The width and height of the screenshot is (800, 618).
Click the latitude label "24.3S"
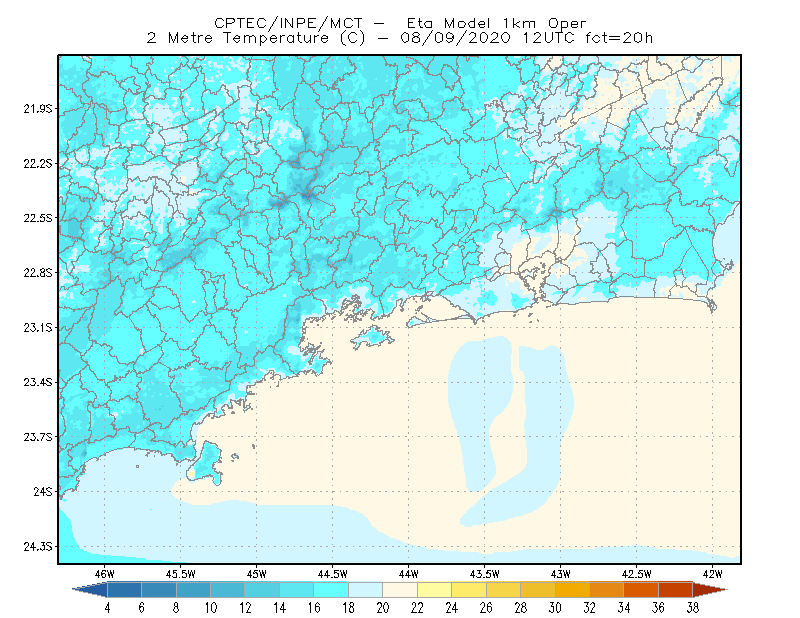coord(37,547)
